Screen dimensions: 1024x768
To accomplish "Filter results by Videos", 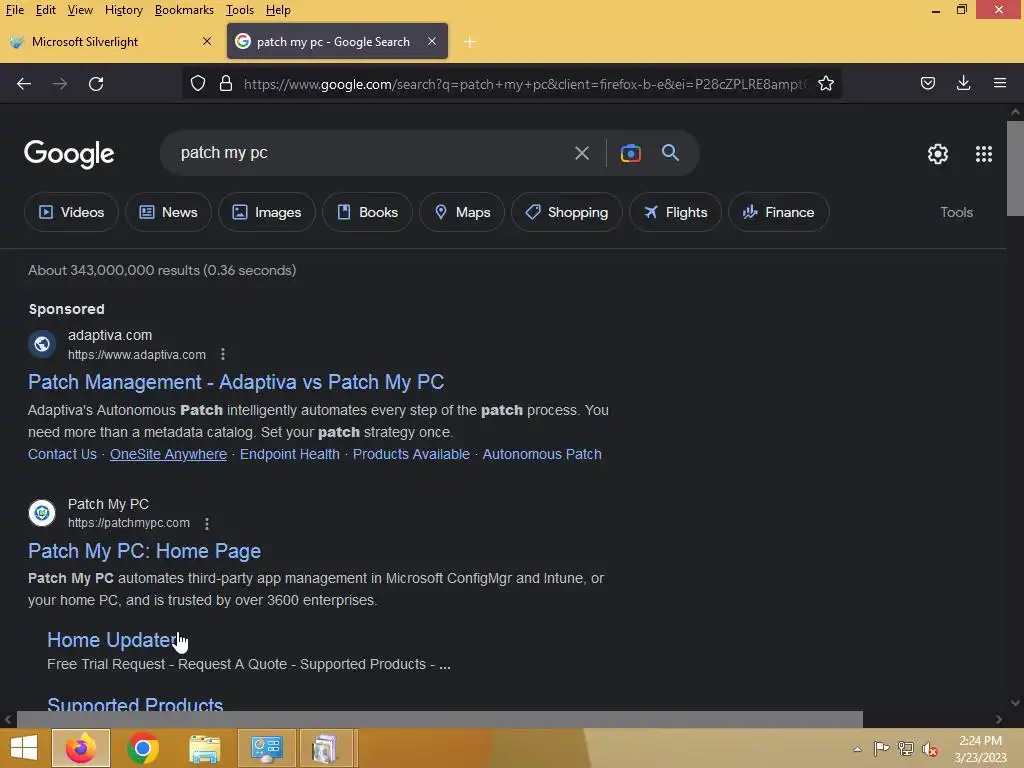I will coord(71,212).
